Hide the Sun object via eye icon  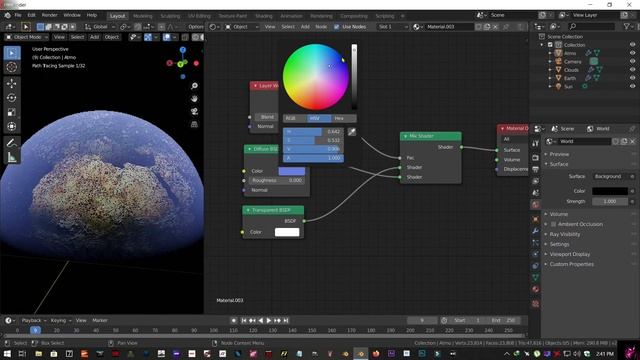(632, 87)
